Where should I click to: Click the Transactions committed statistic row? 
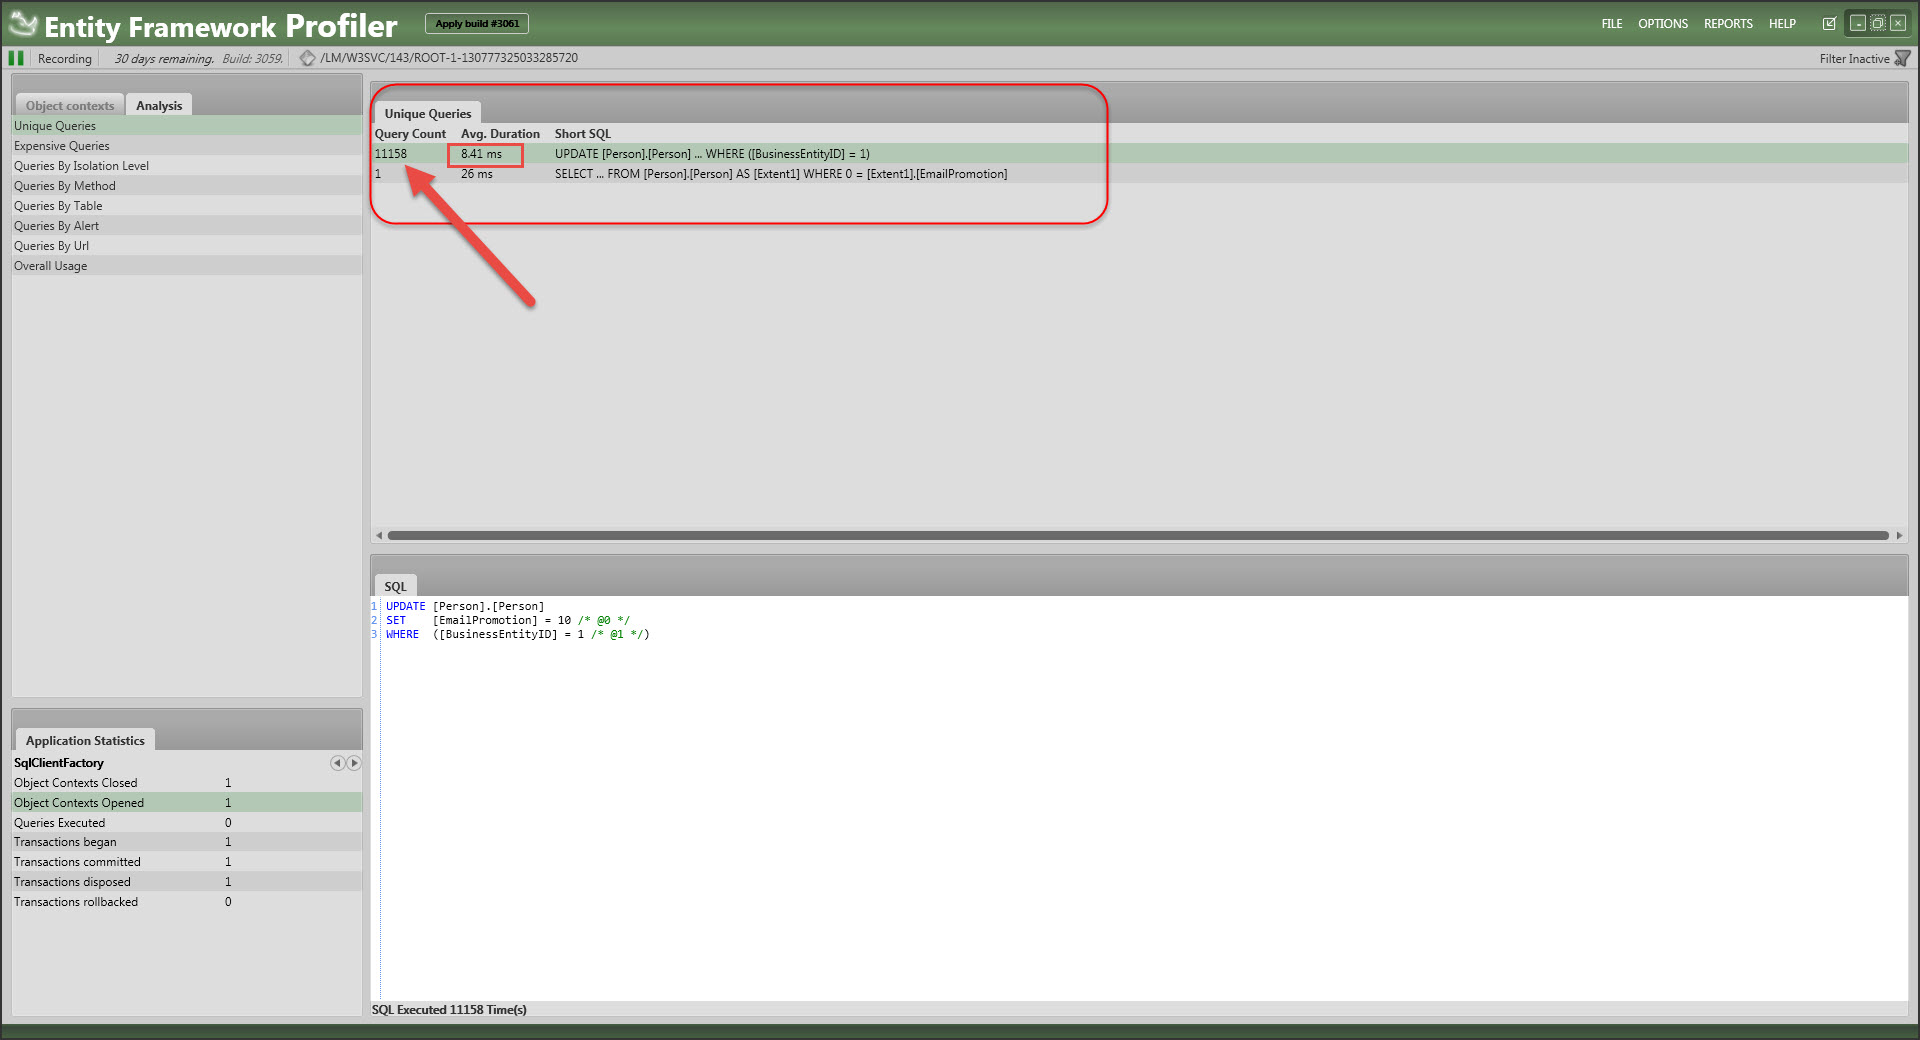(x=187, y=862)
